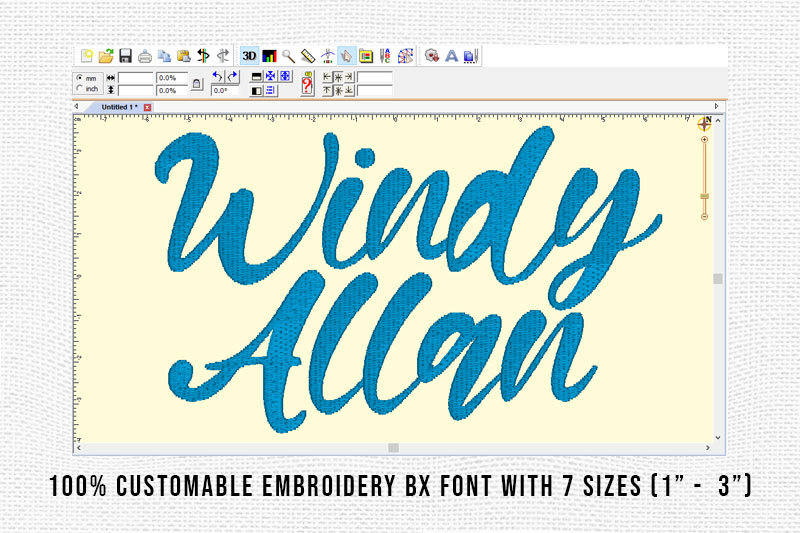The height and width of the screenshot is (533, 800).
Task: Close the Untitled 1 tab
Action: point(147,107)
